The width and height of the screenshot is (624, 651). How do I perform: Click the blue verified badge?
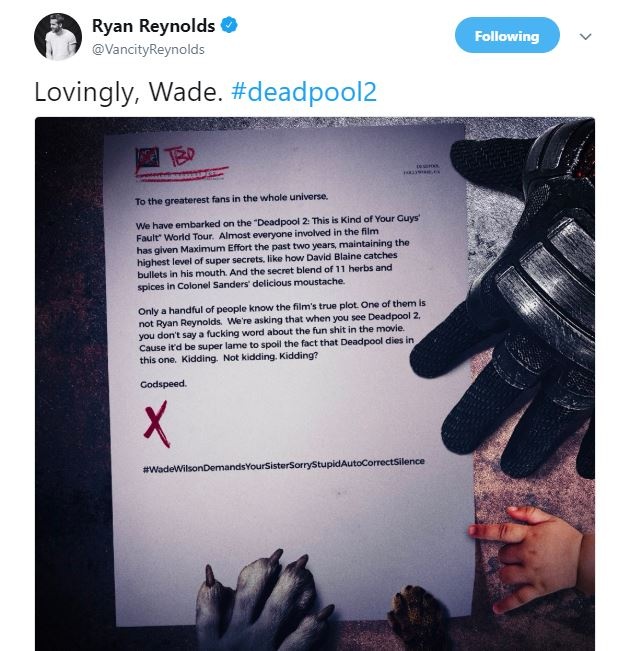tap(229, 25)
